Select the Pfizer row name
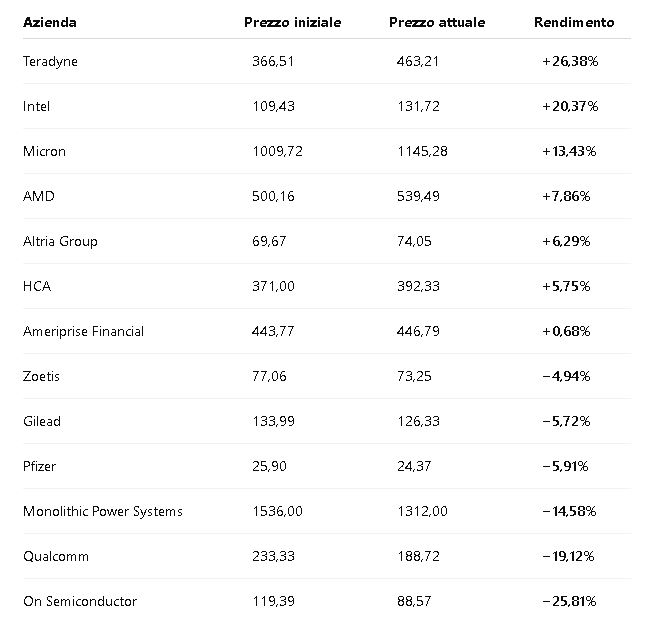Screen dimensions: 648x636 click(x=39, y=467)
